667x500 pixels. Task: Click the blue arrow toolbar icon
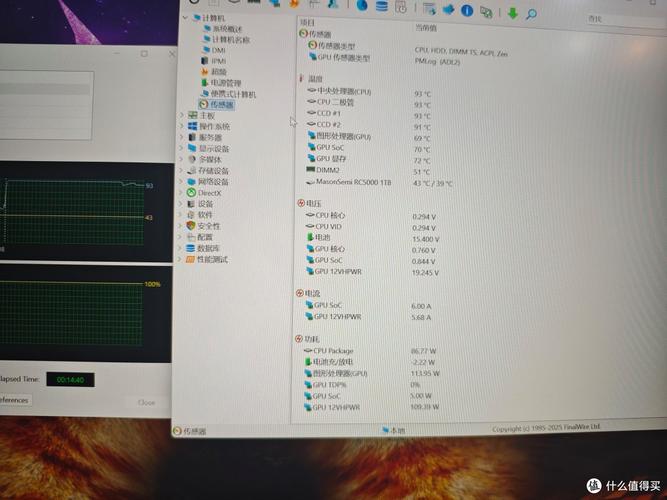click(x=449, y=10)
